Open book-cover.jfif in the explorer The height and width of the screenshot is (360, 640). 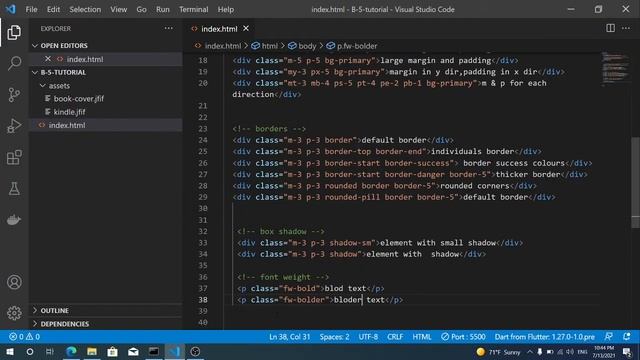[78, 98]
